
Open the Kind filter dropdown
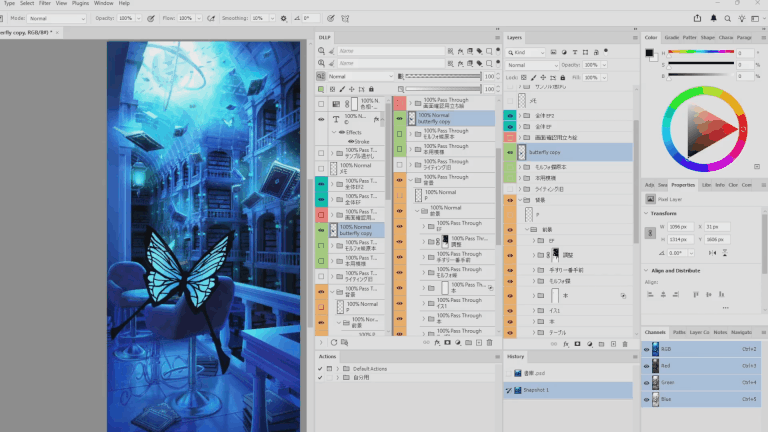tap(526, 52)
